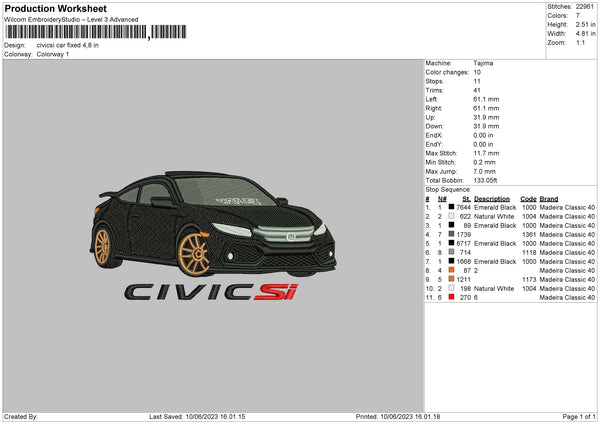The image size is (600, 424).
Task: Select the EndY value 0.00 in
Action: coord(483,144)
